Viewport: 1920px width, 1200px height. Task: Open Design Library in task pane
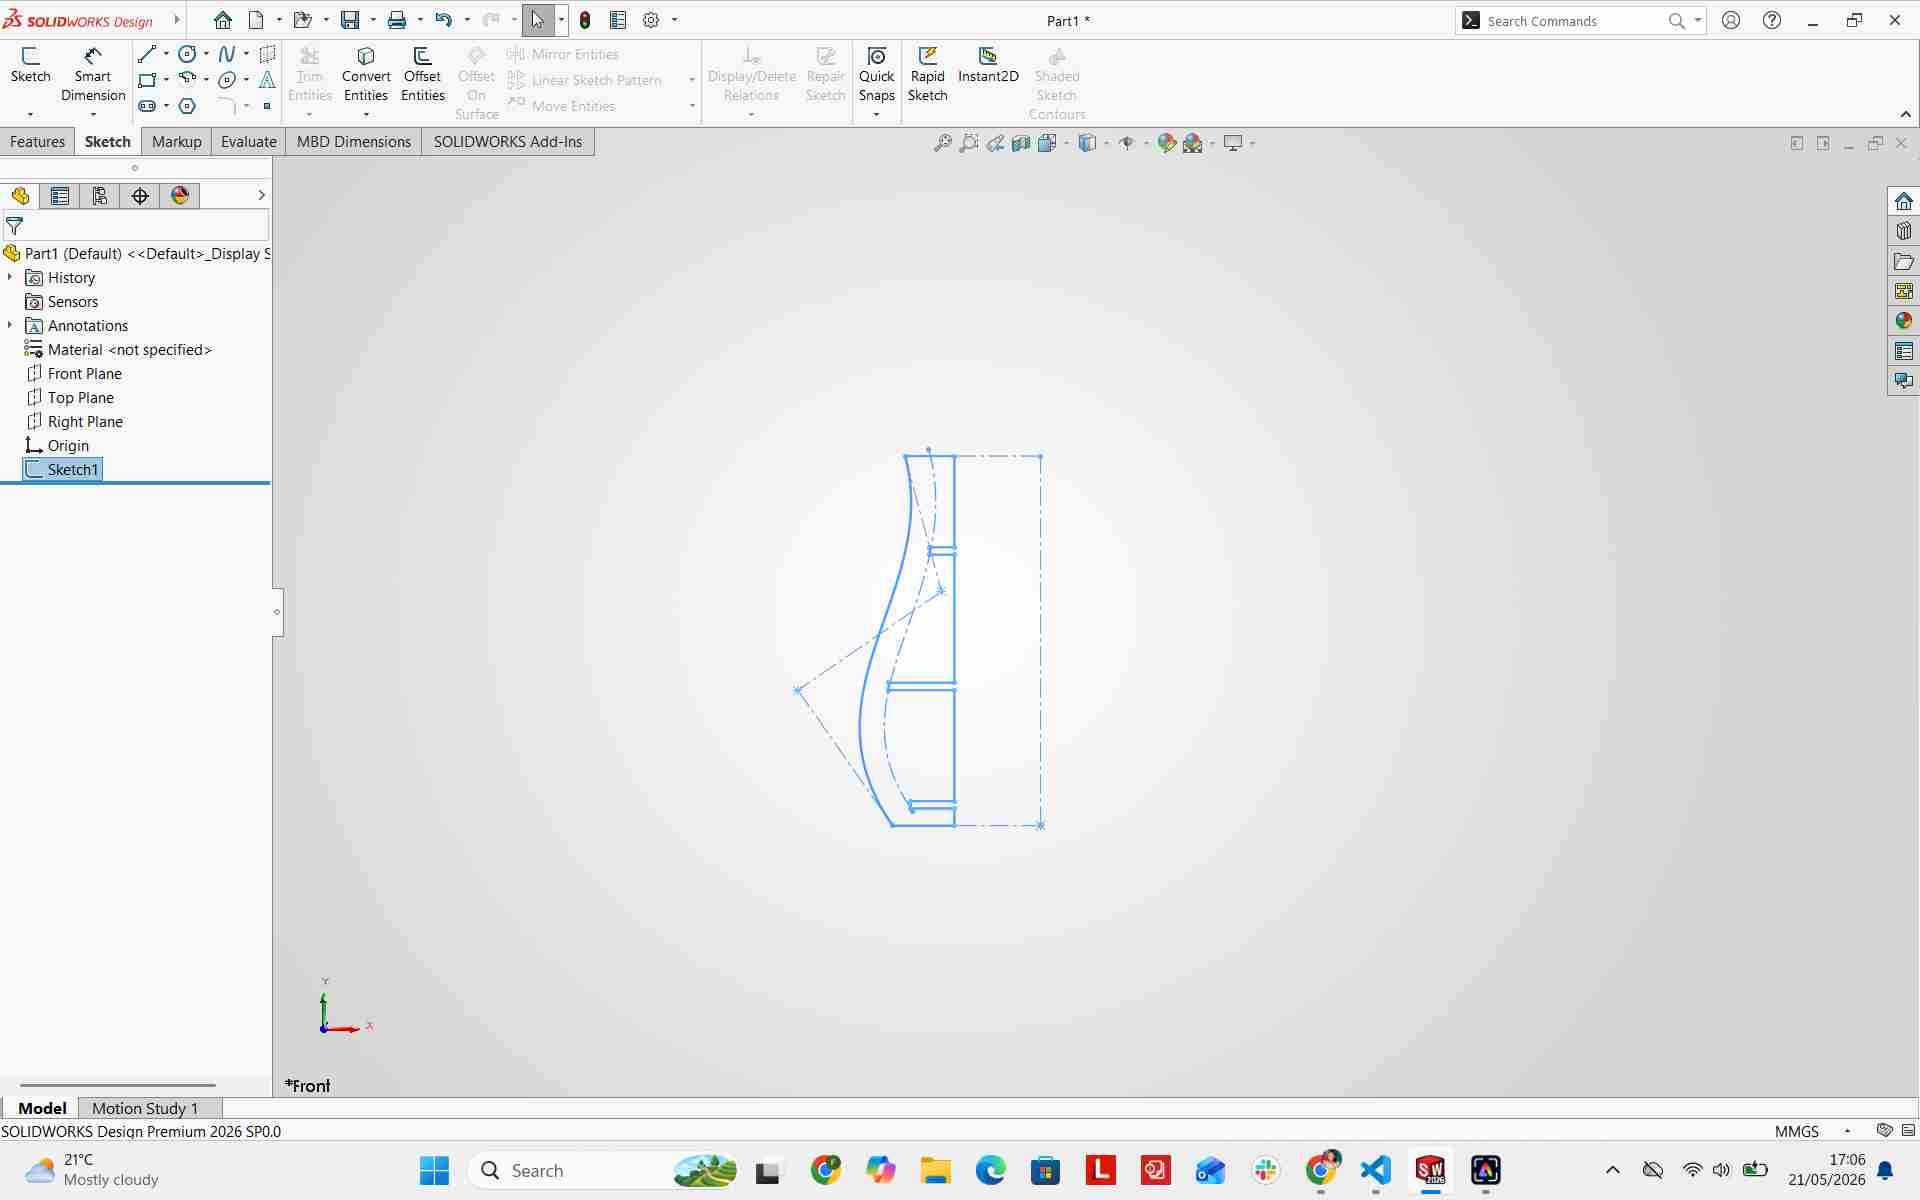tap(1903, 231)
